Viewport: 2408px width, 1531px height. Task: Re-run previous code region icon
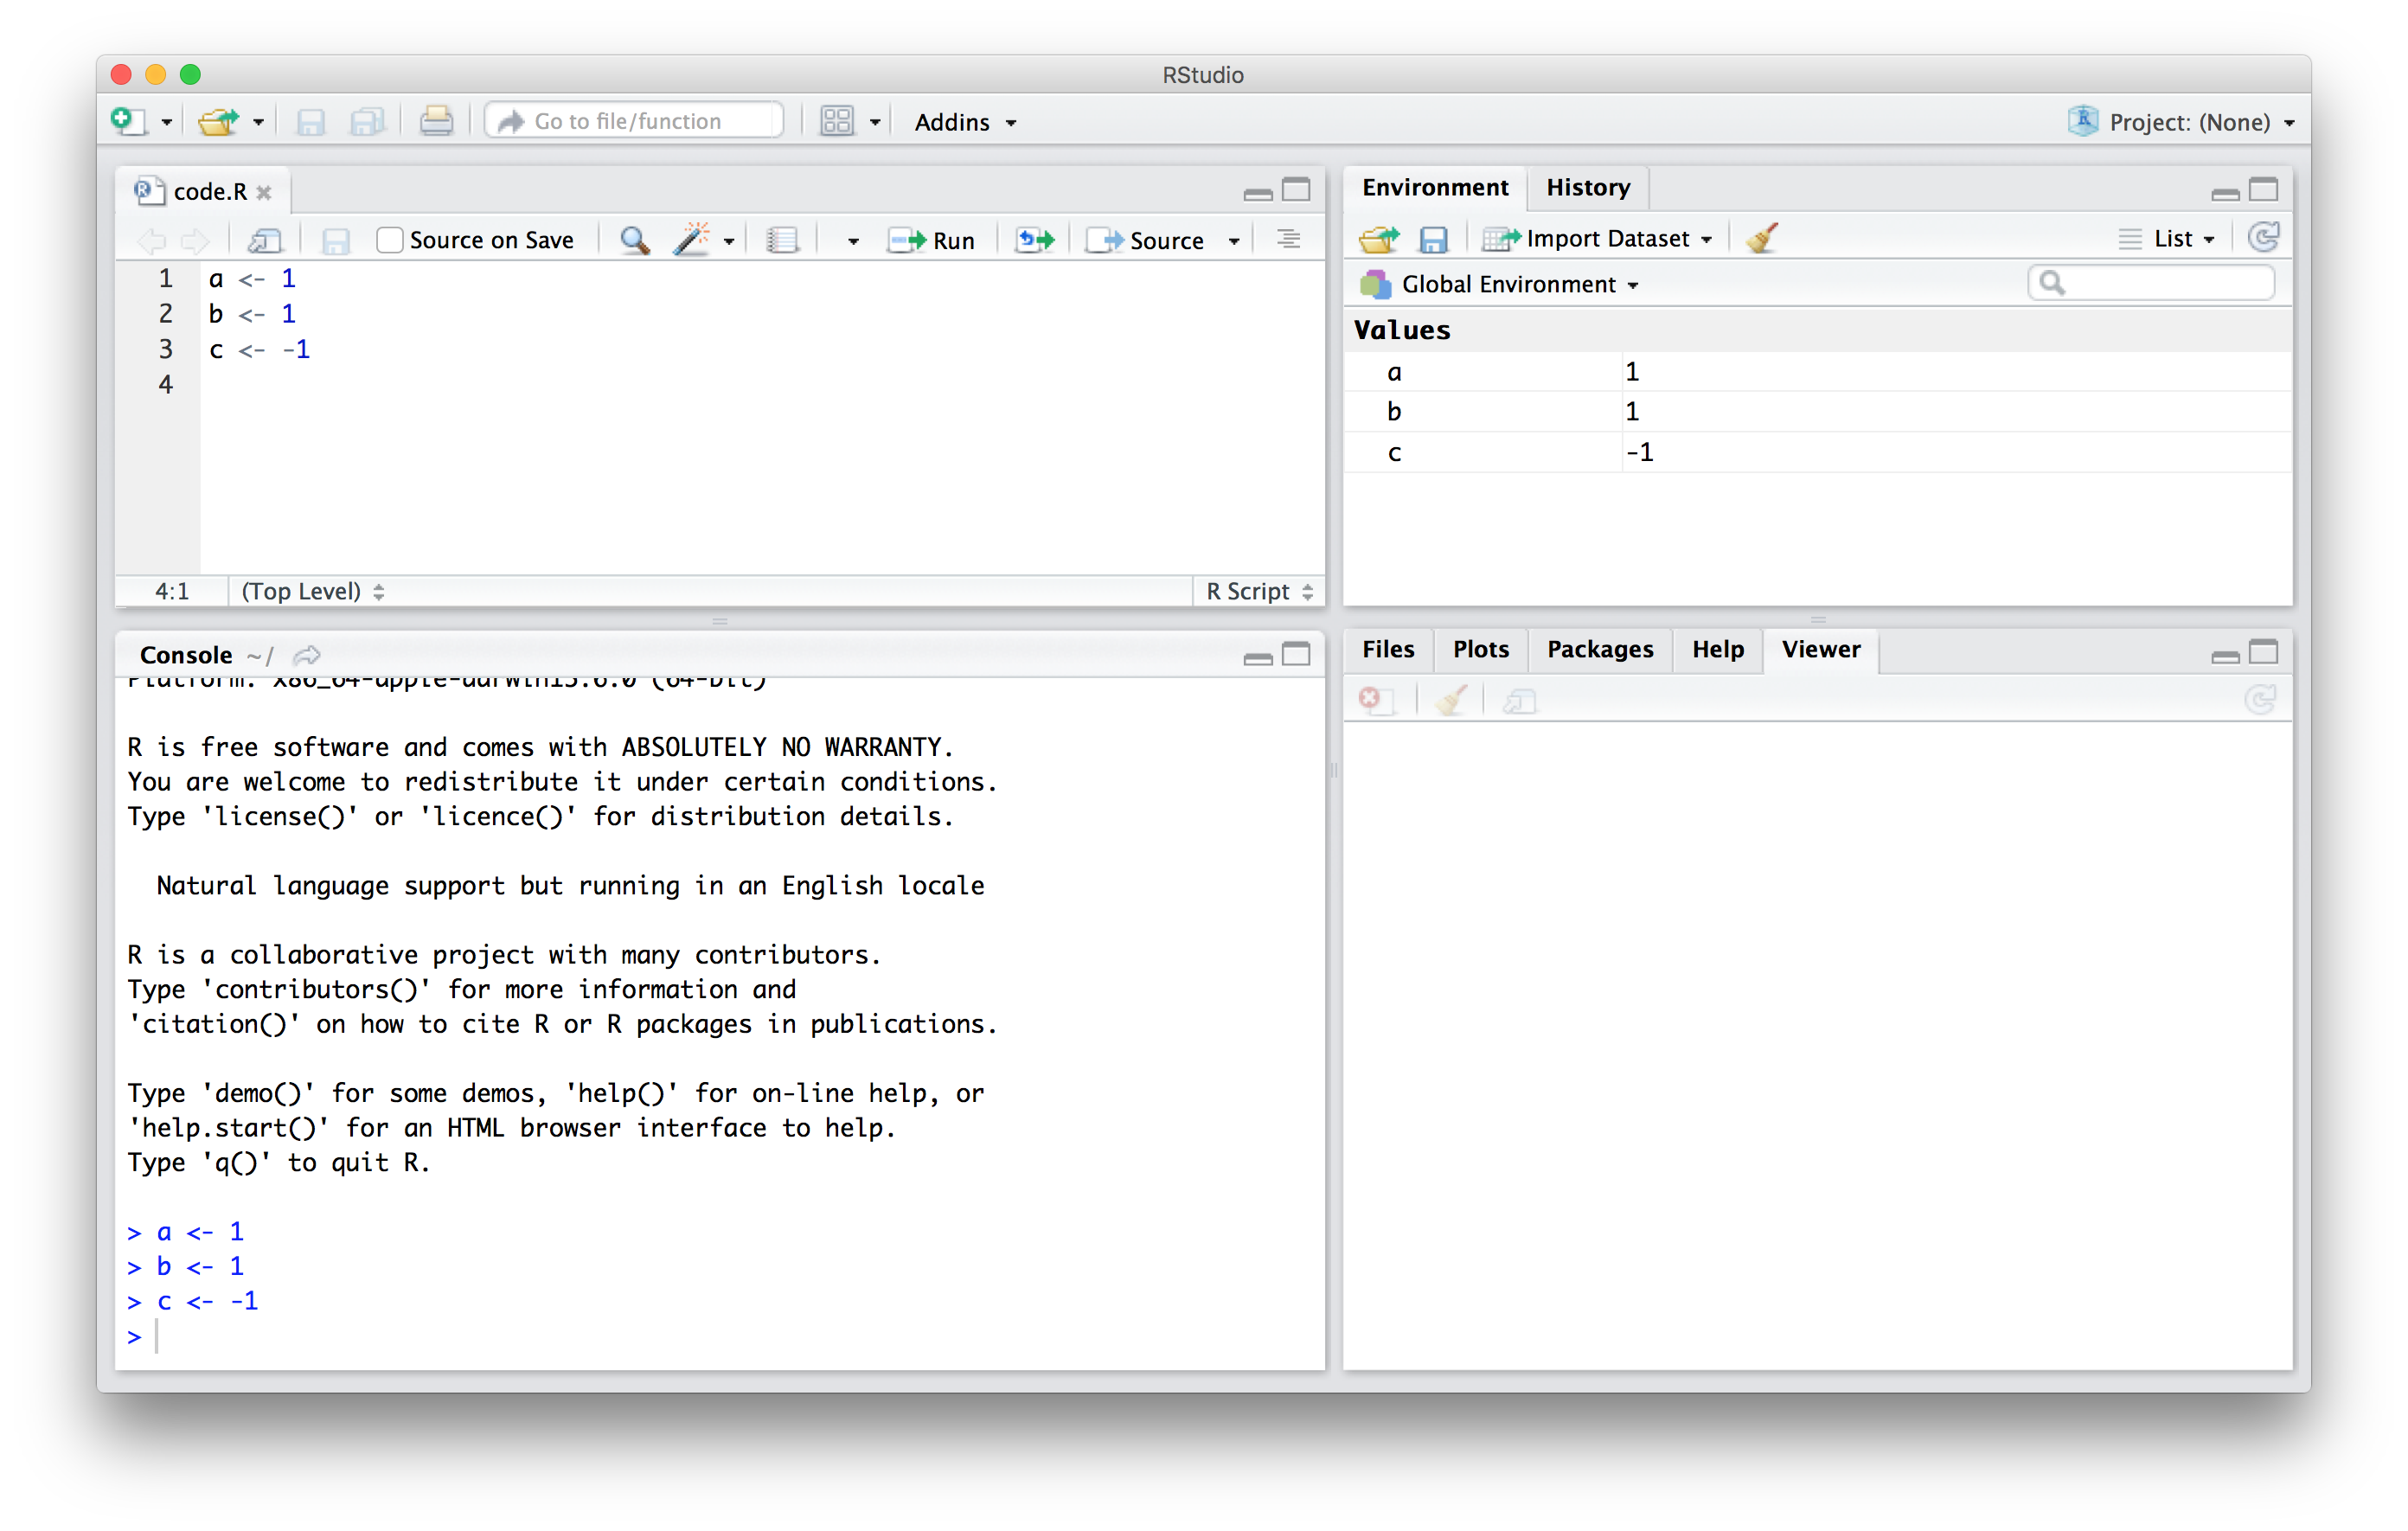pos(1035,240)
